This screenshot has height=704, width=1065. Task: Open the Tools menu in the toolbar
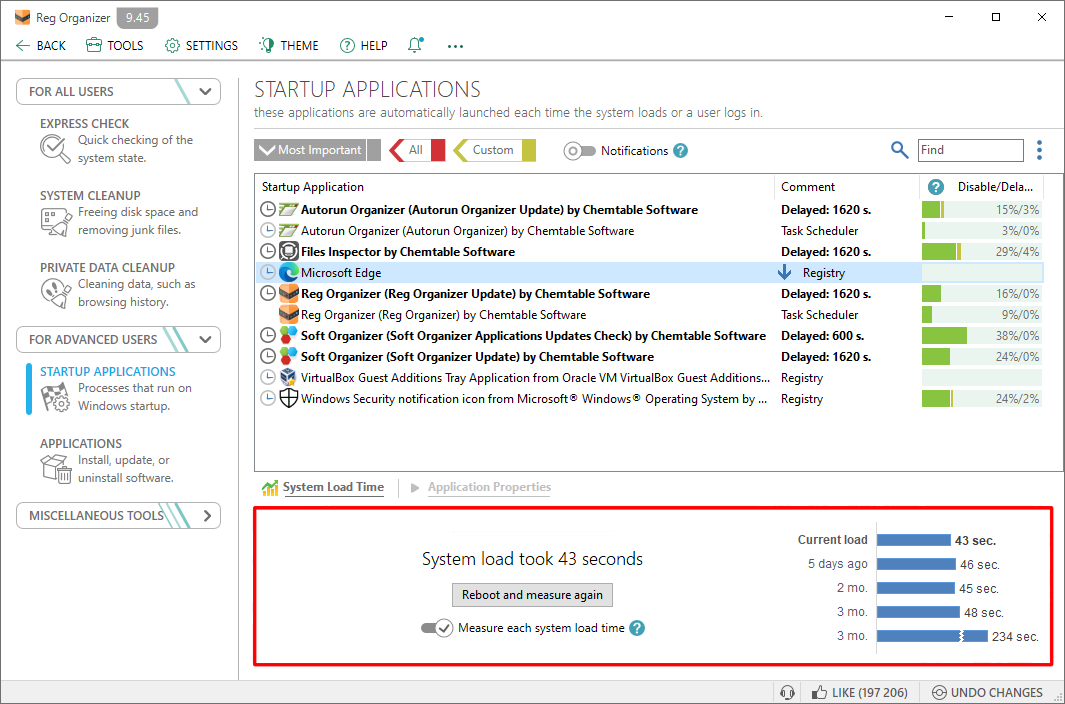pos(114,45)
